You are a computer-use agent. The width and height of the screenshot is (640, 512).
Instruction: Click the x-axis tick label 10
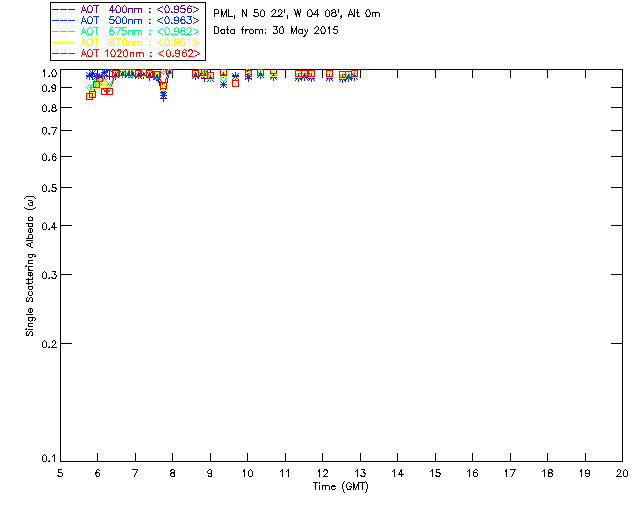coord(247,473)
